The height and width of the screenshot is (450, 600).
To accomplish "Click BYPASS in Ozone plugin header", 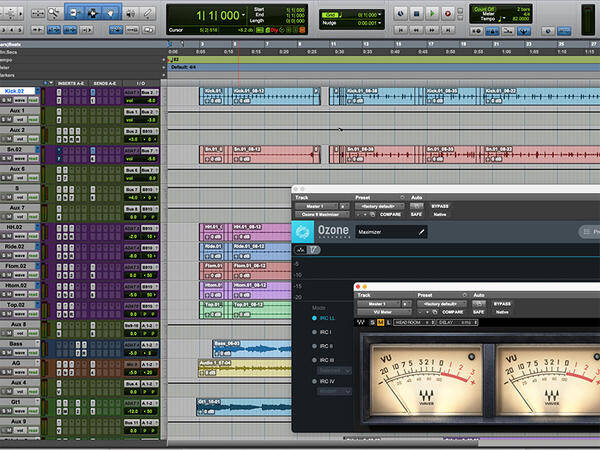I will tap(440, 206).
